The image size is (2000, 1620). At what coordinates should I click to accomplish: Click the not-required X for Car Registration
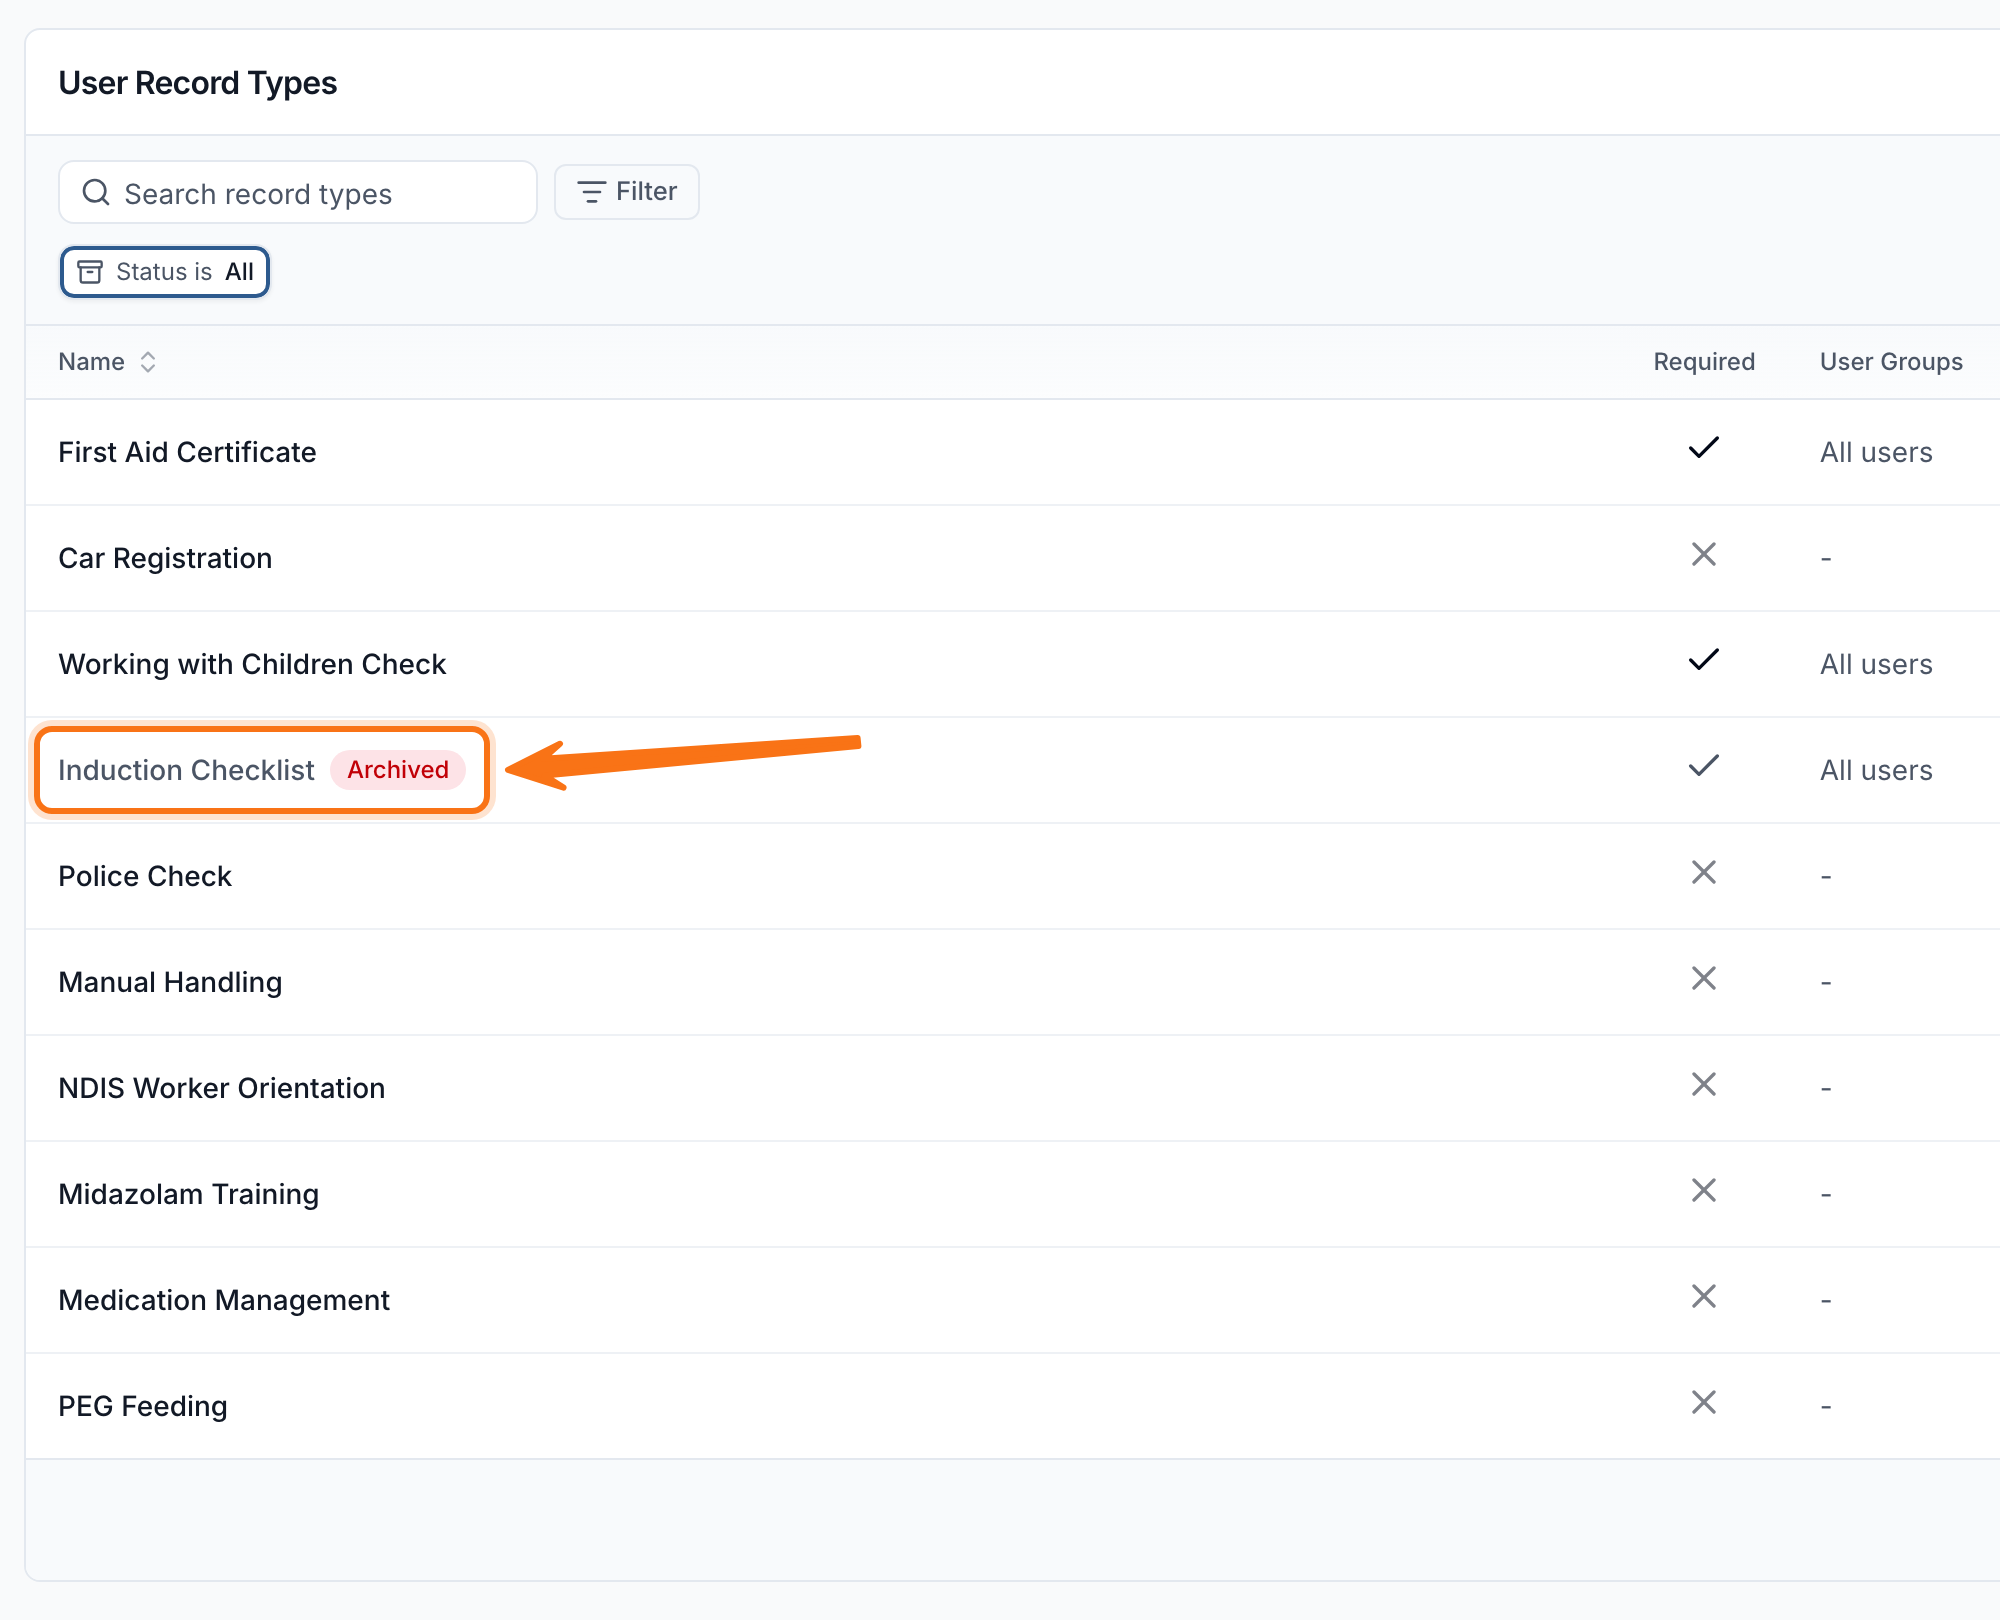[1704, 554]
